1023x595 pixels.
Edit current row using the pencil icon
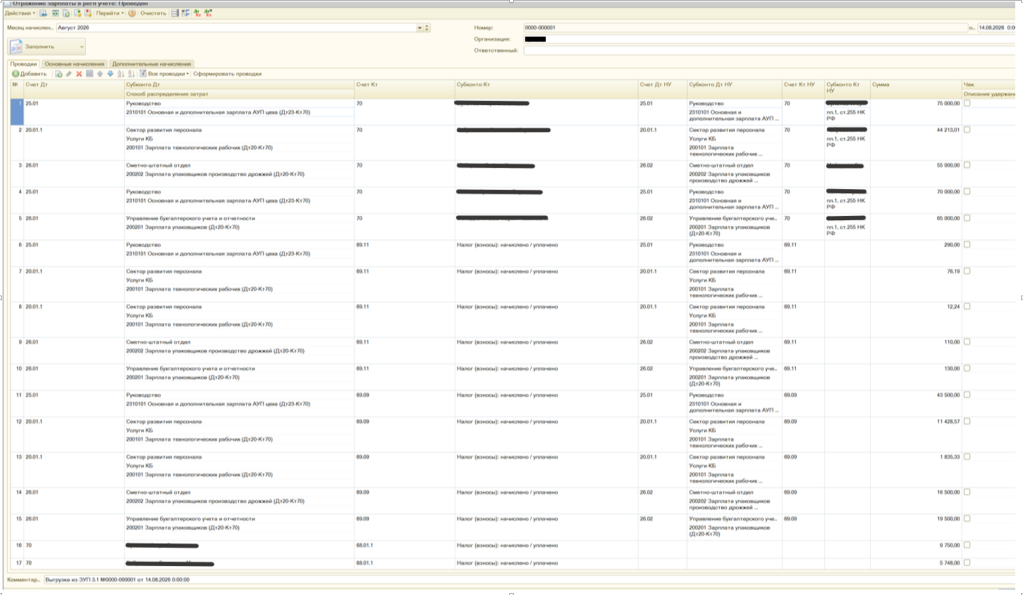(x=69, y=74)
